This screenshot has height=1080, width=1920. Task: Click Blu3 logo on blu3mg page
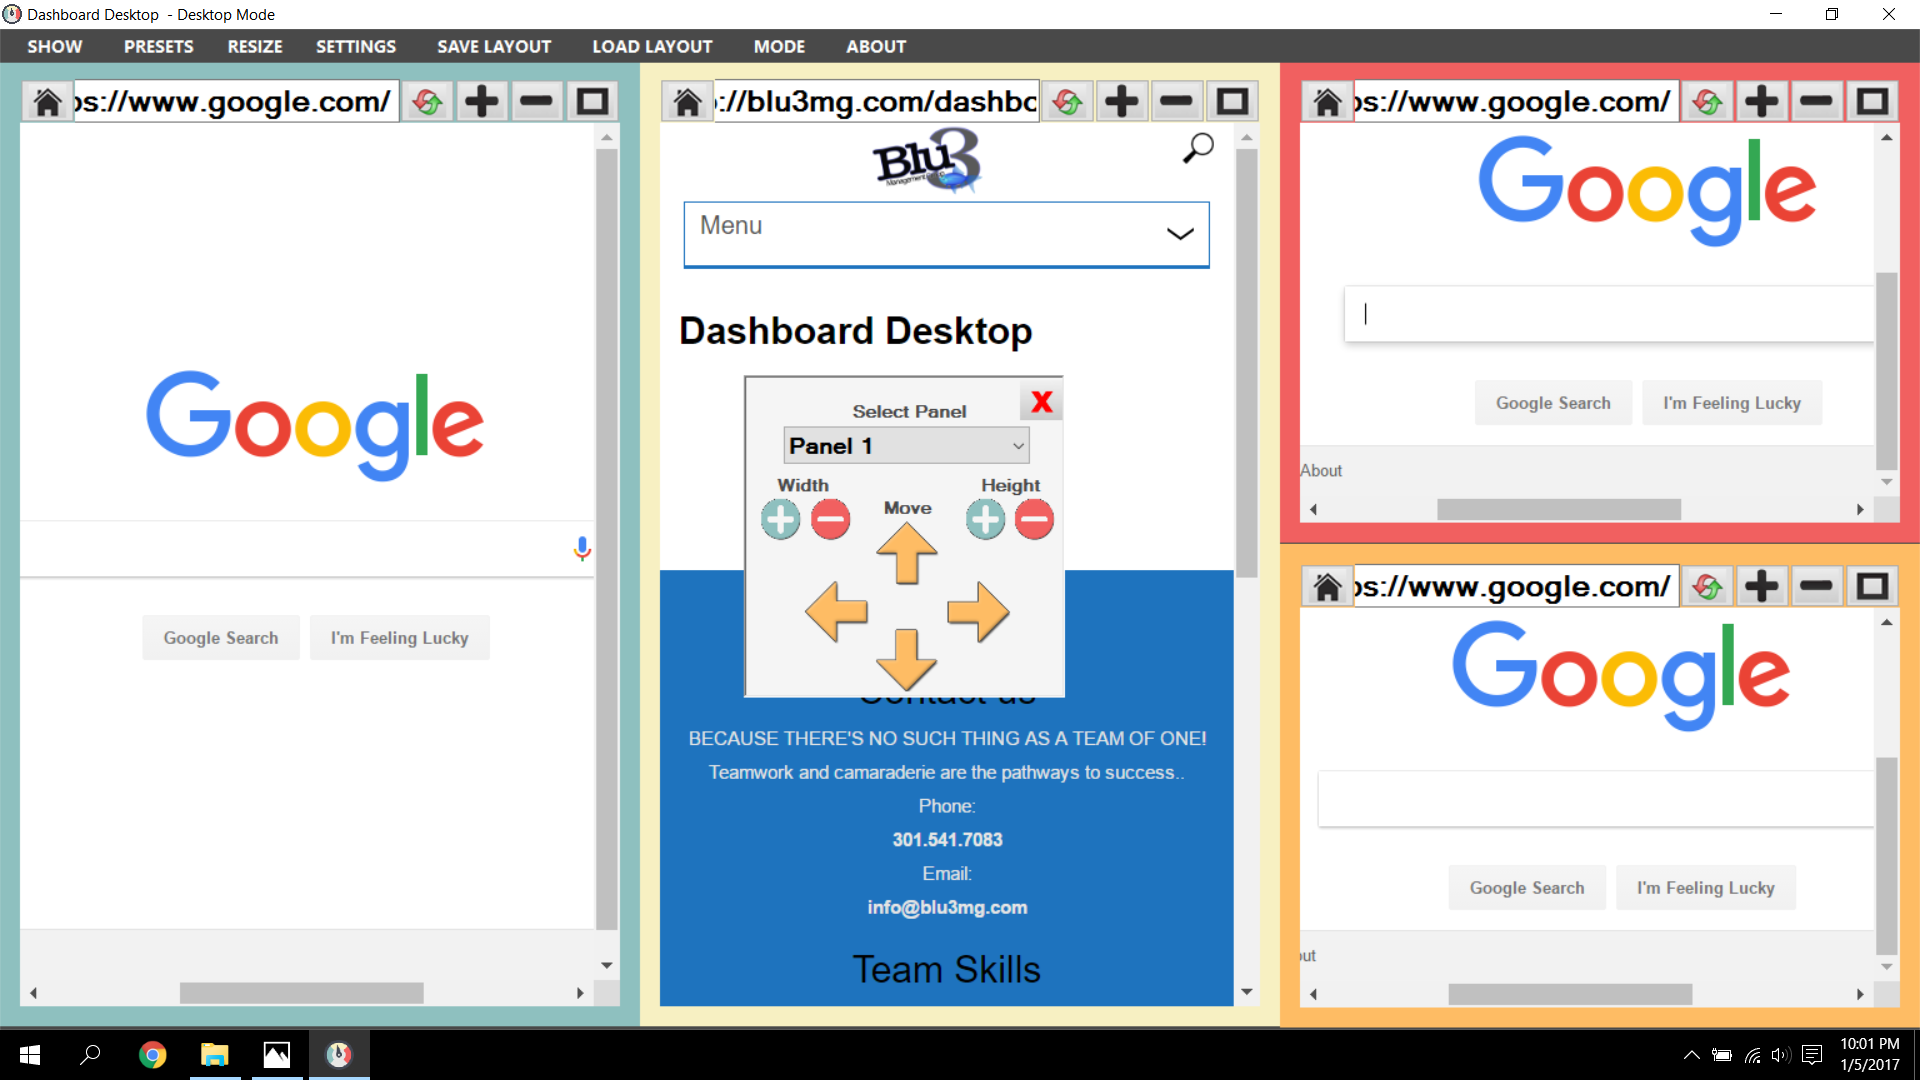[927, 160]
